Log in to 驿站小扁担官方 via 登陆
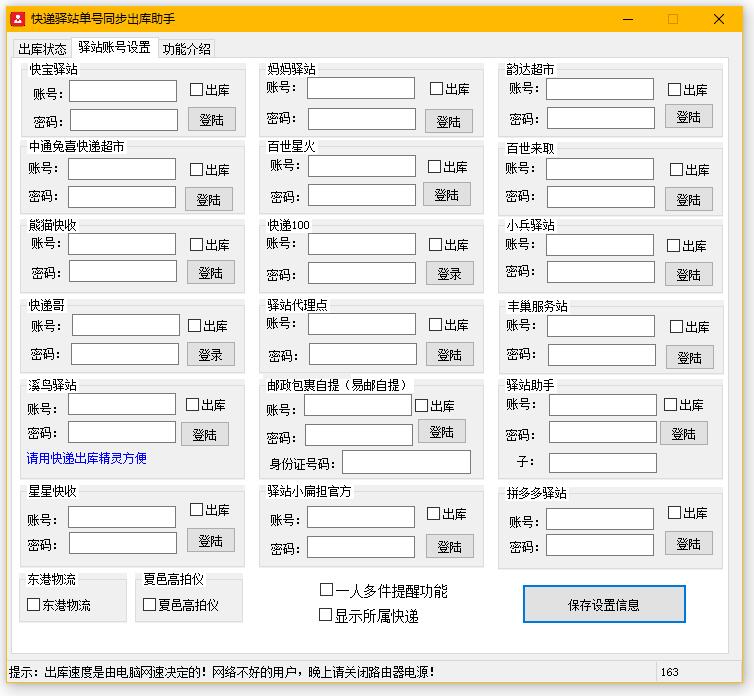Image resolution: width=754 pixels, height=696 pixels. tap(450, 546)
